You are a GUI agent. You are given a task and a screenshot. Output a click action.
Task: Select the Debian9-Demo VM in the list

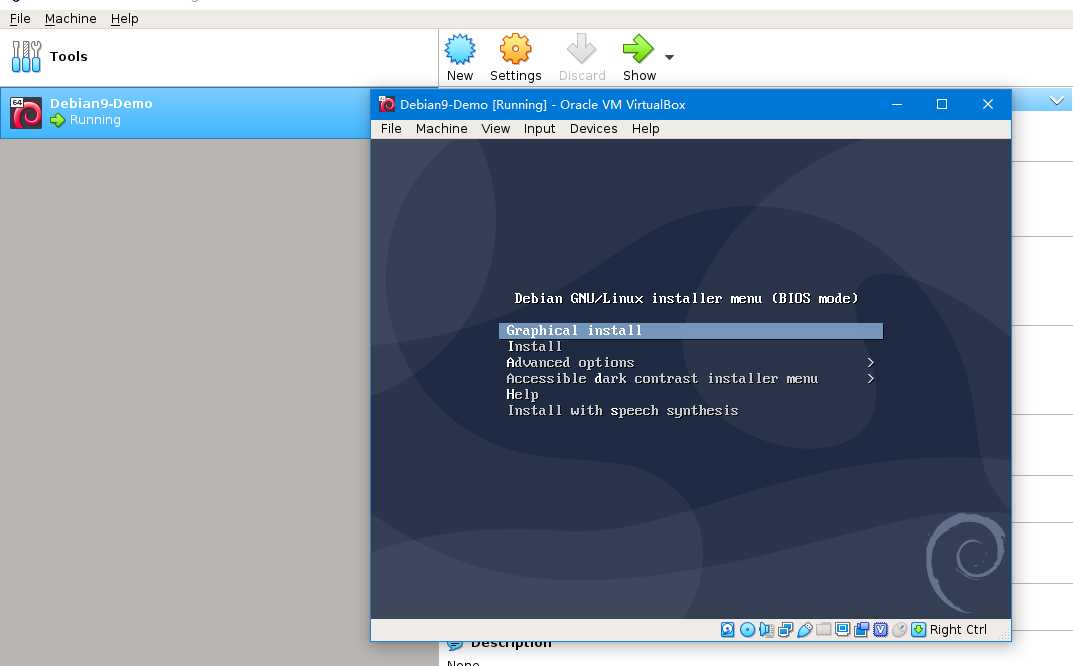[x=185, y=112]
